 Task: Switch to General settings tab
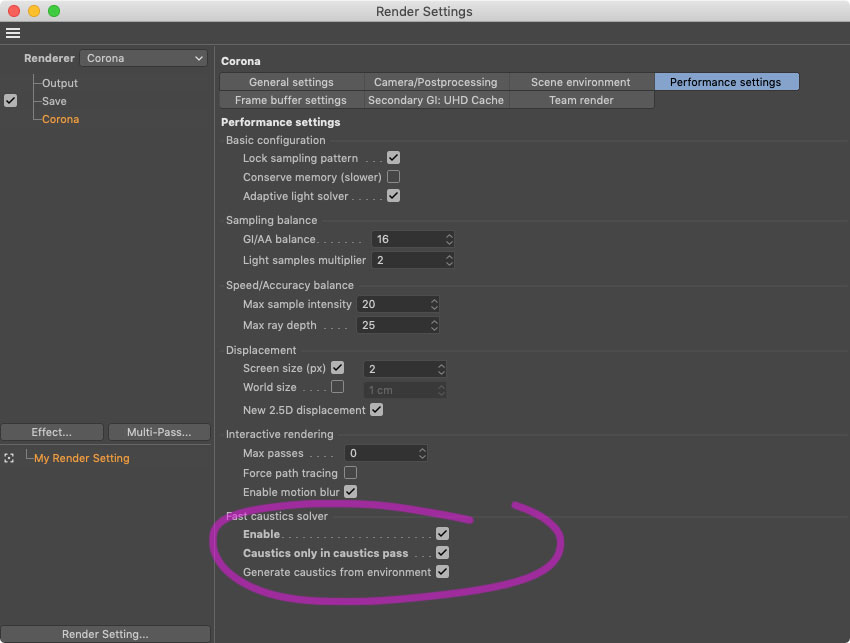[x=291, y=82]
